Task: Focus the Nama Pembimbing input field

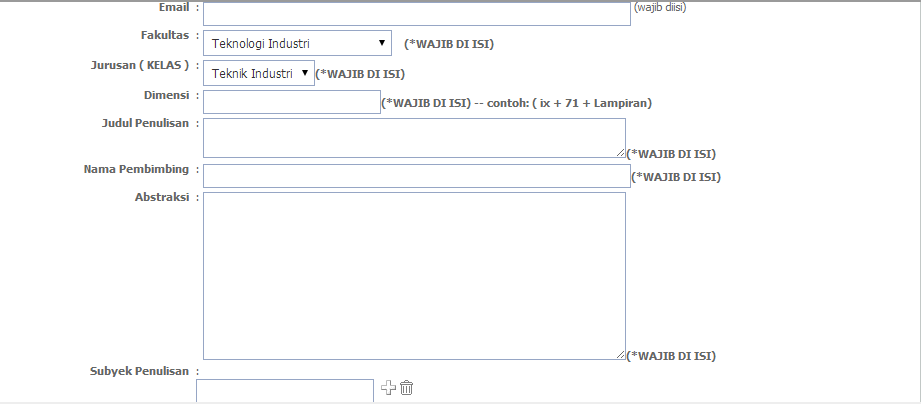Action: pyautogui.click(x=417, y=176)
